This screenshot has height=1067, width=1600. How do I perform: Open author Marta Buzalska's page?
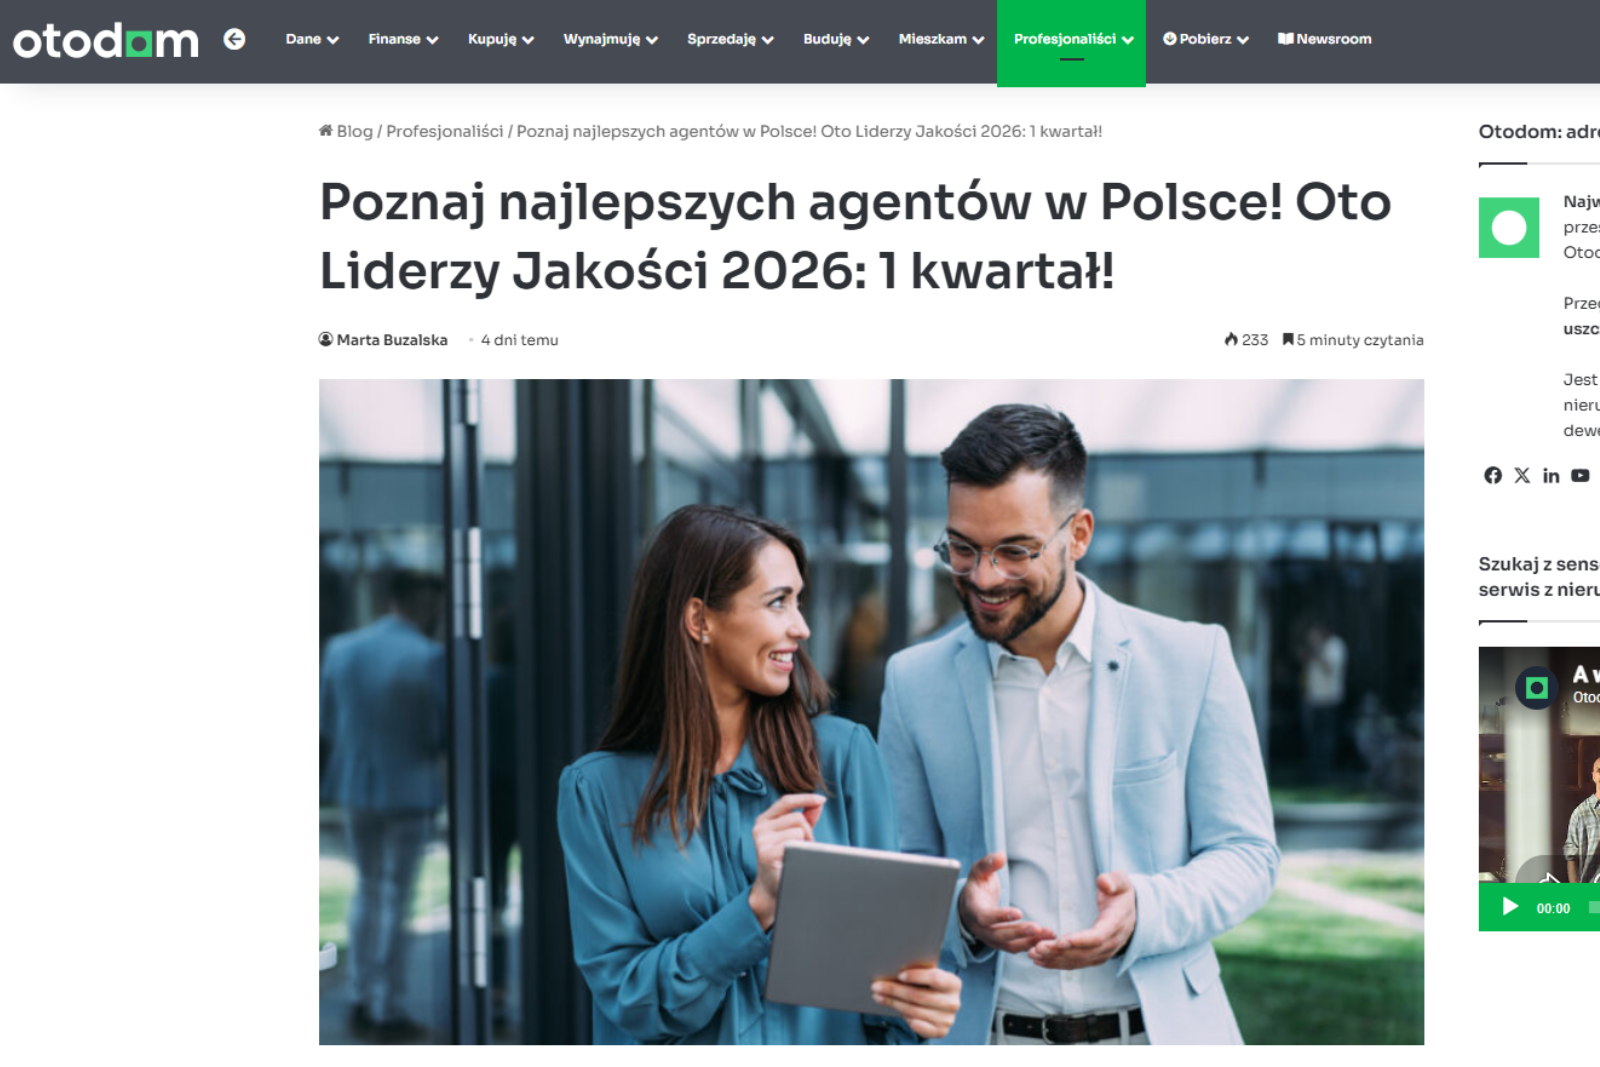tap(391, 340)
